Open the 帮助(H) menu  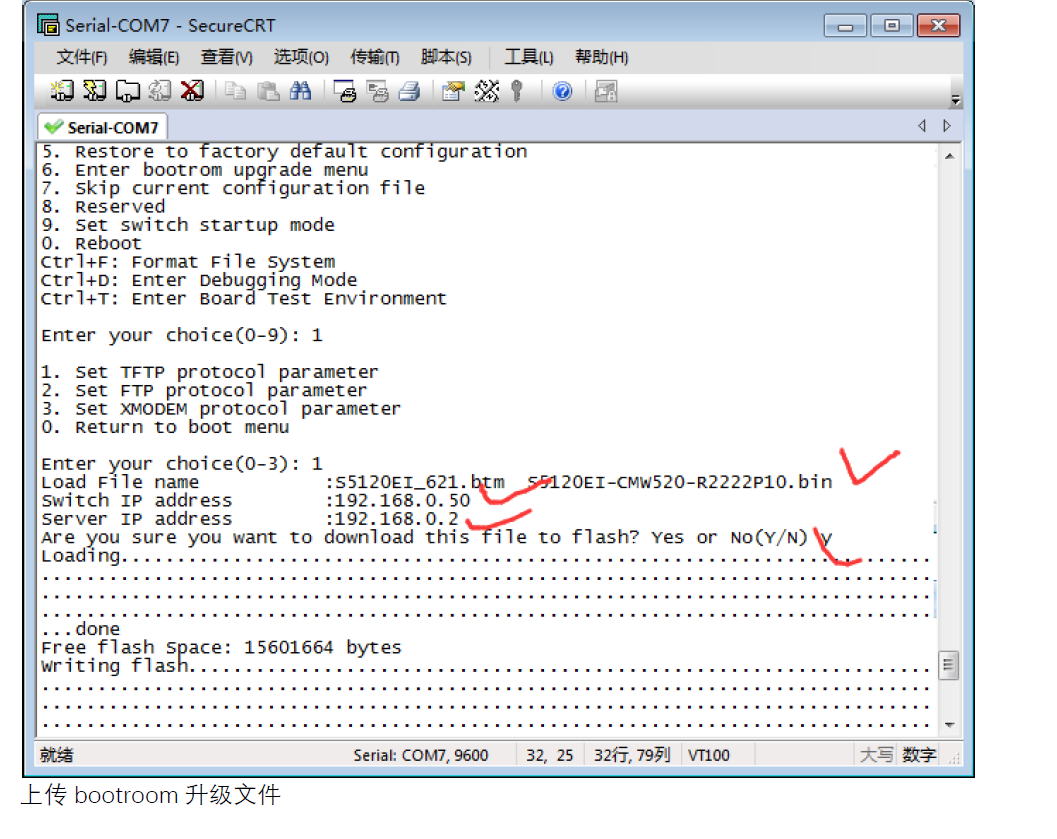(x=601, y=57)
